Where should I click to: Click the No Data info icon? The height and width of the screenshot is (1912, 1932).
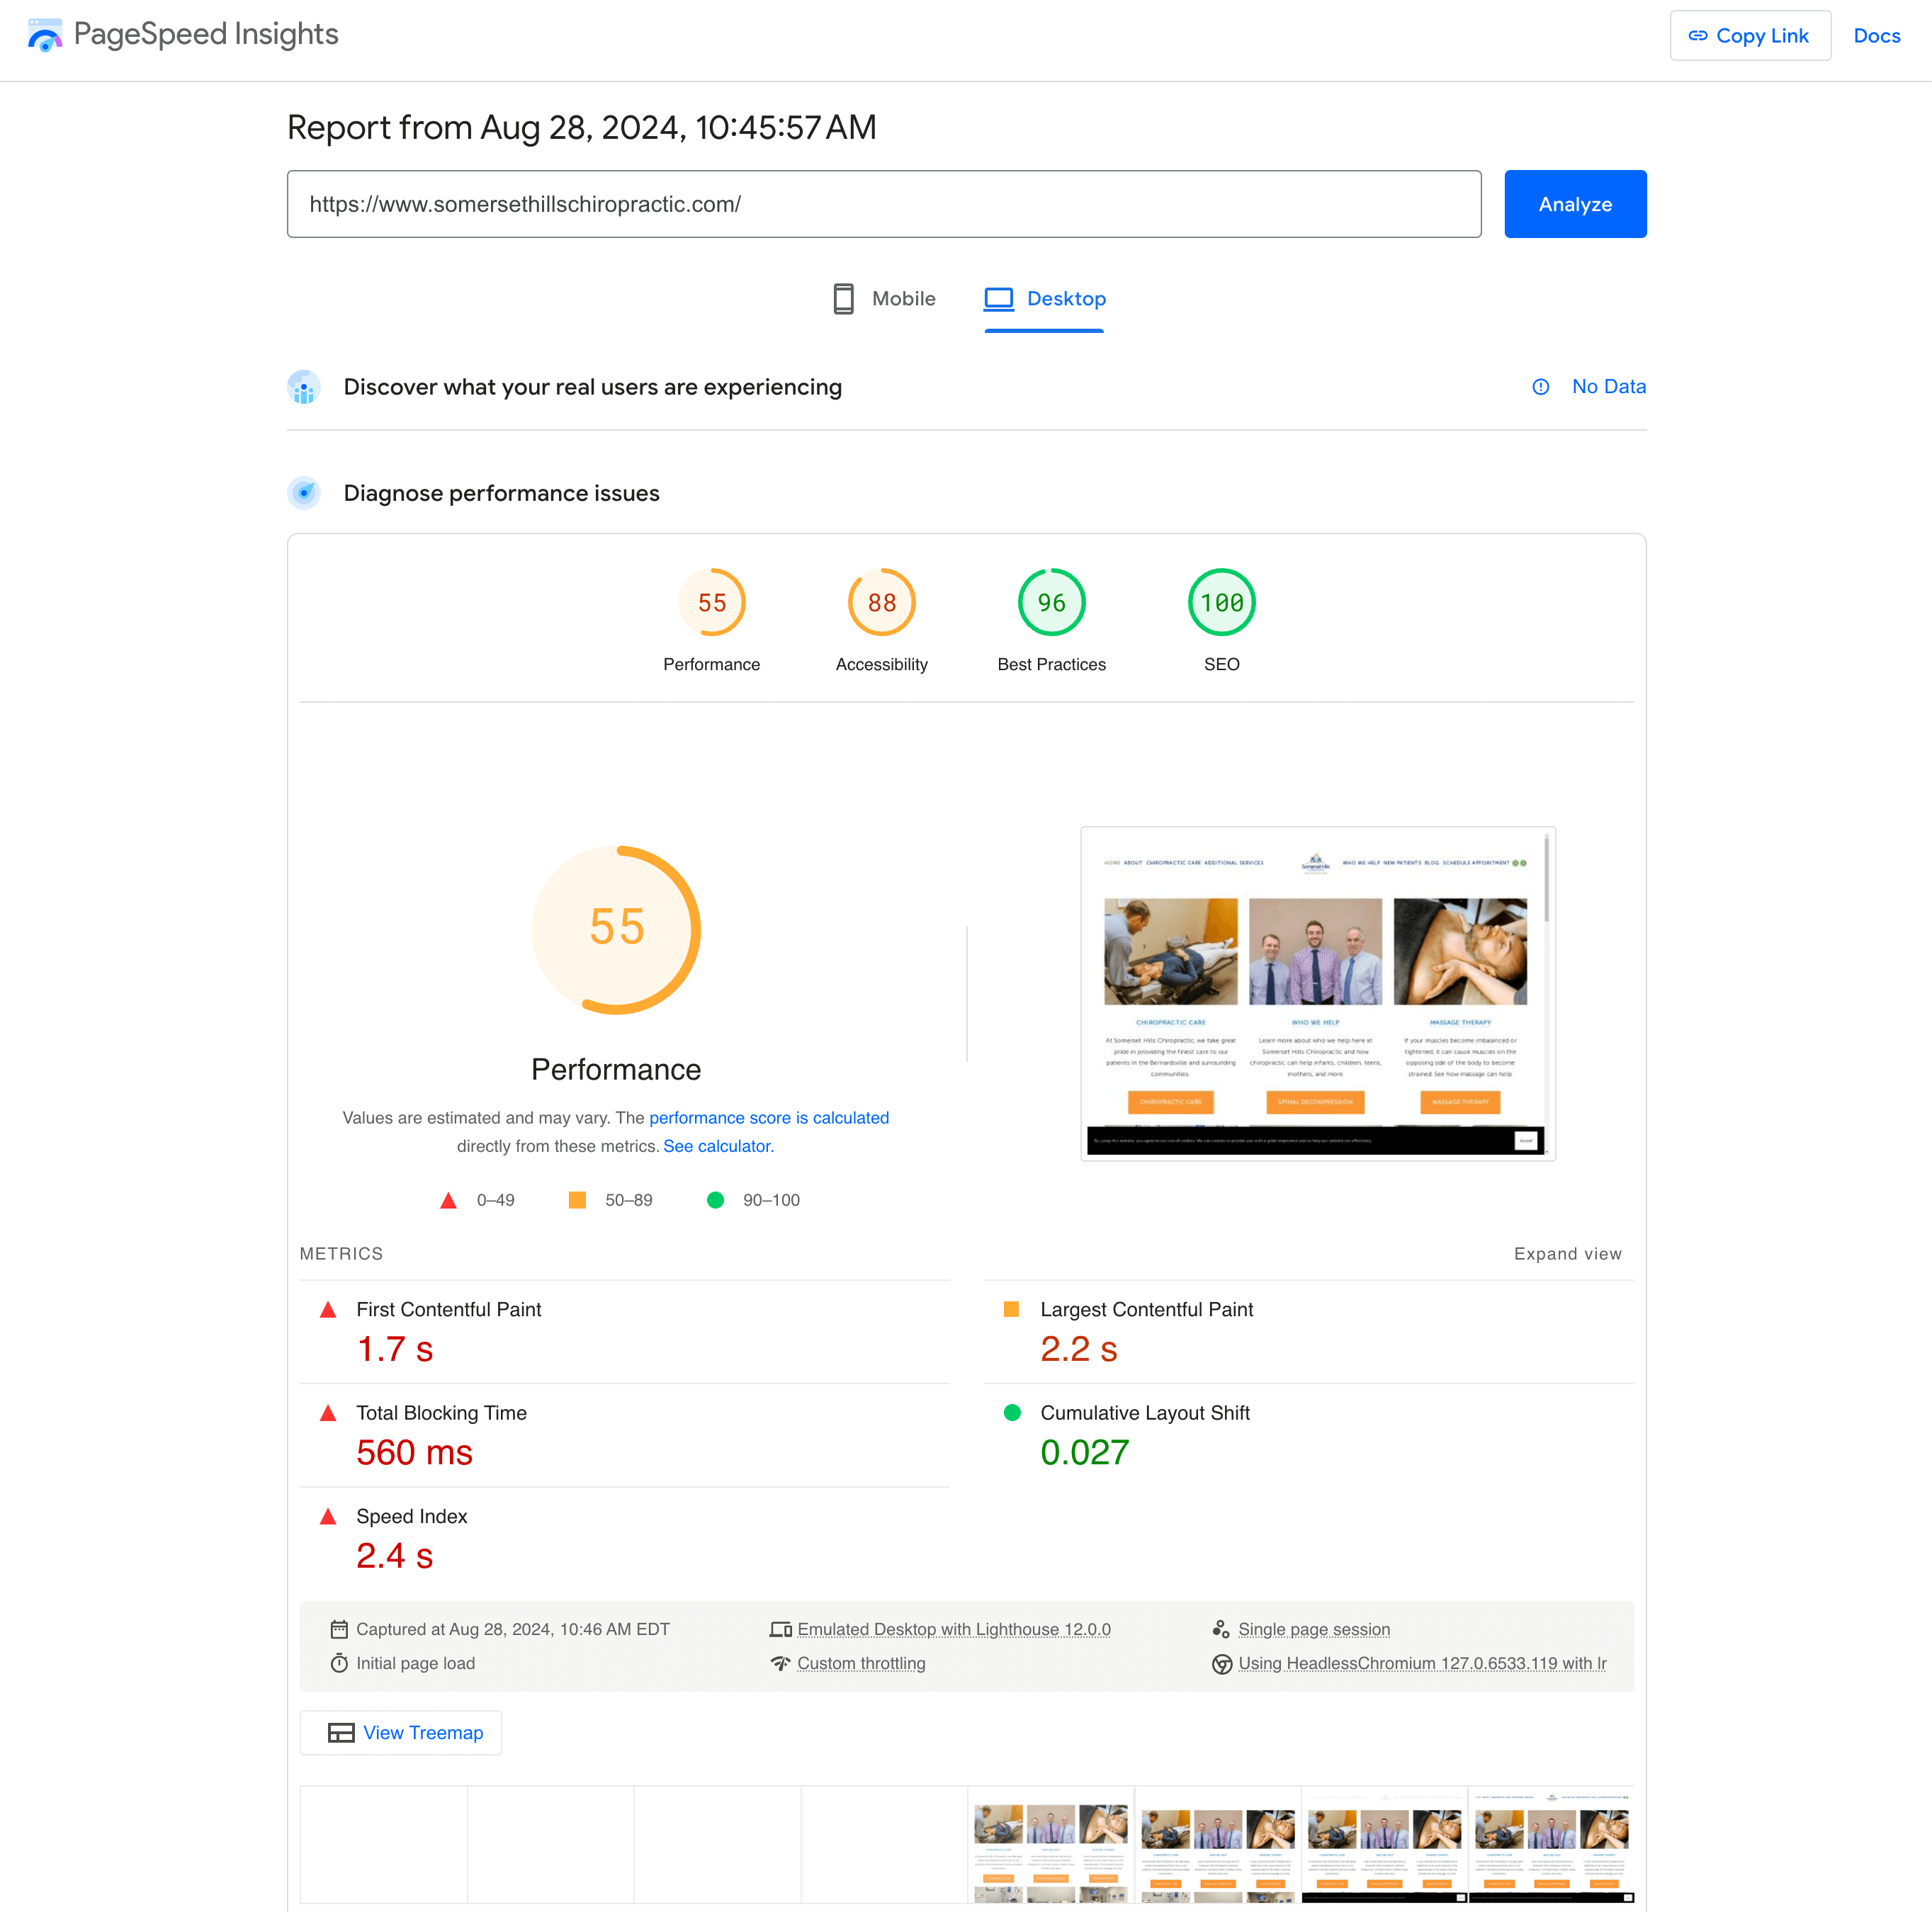1540,387
